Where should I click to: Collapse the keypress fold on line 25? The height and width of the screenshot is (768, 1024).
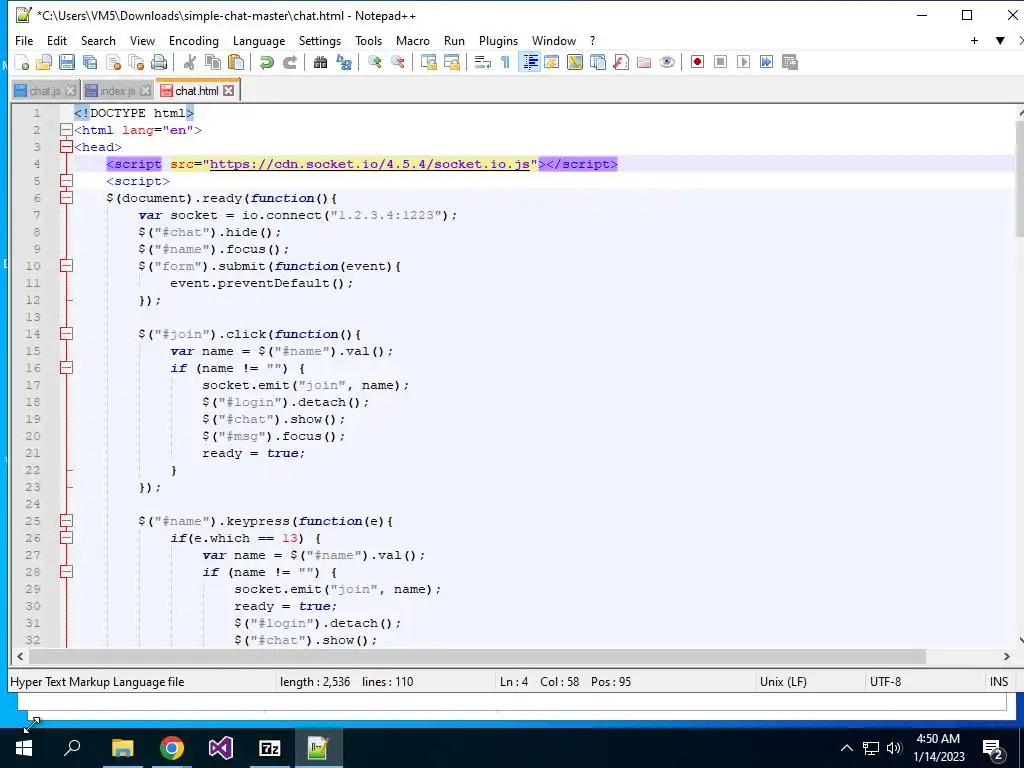[66, 520]
